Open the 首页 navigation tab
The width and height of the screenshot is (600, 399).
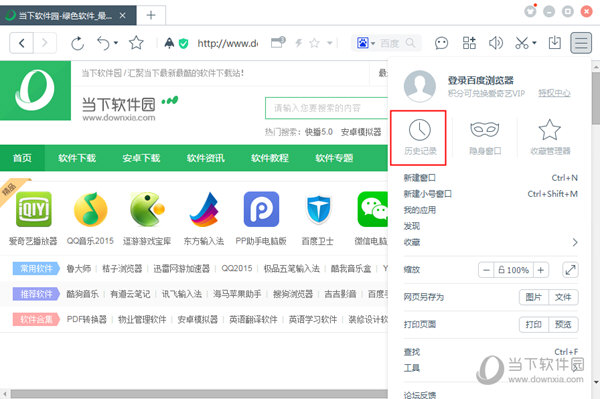[x=22, y=158]
